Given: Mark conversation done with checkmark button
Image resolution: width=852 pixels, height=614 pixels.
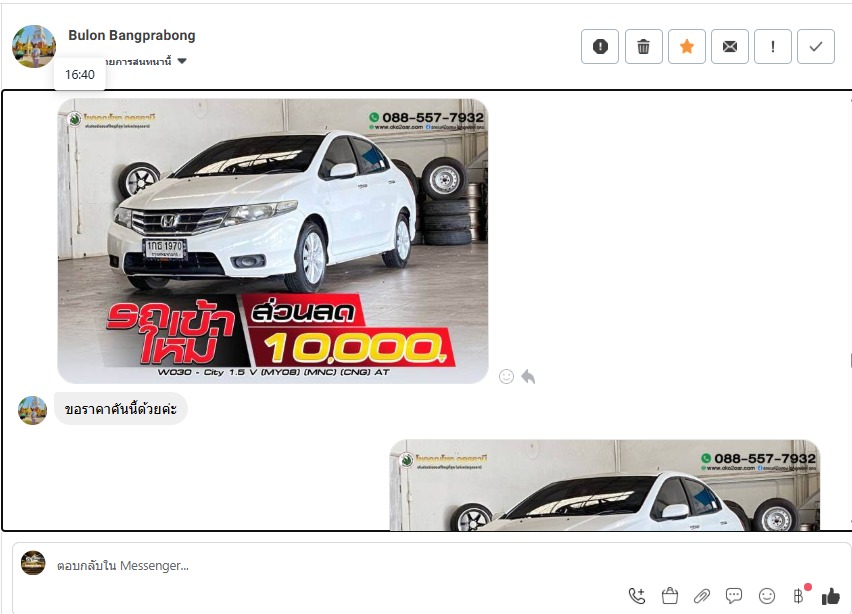Looking at the screenshot, I should 816,46.
